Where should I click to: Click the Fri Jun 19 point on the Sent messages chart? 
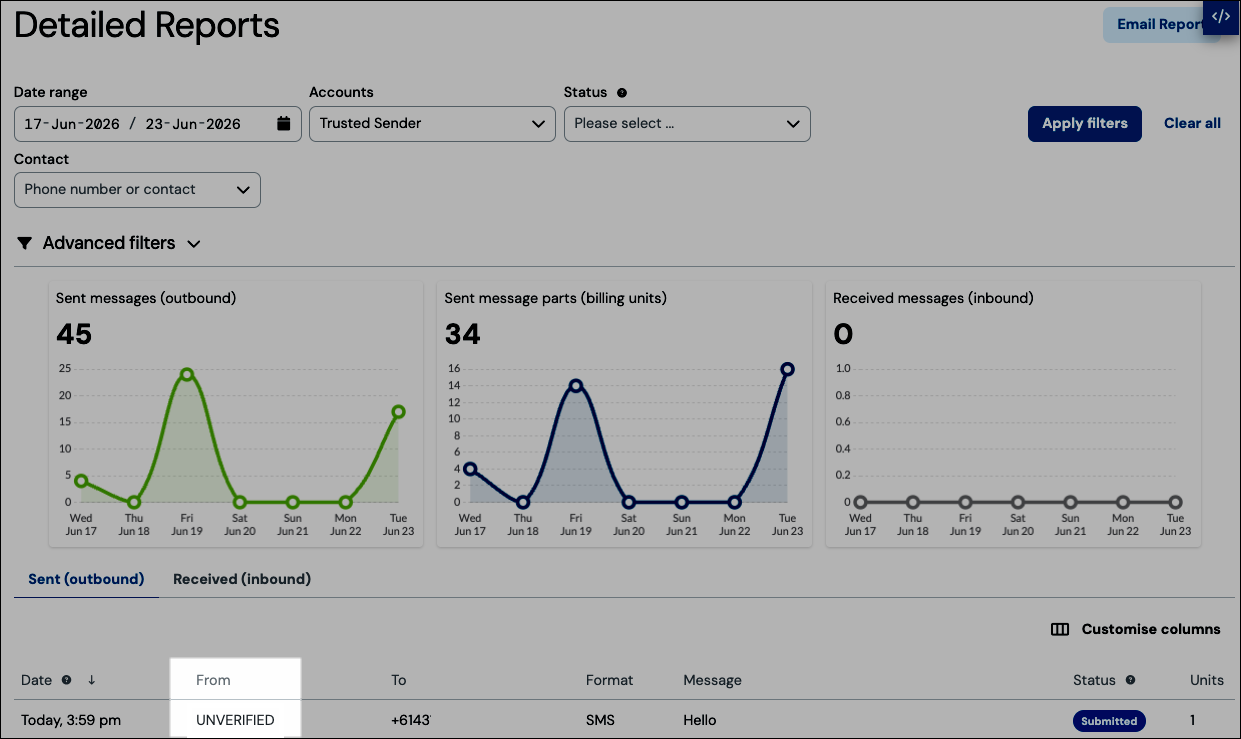[x=187, y=374]
